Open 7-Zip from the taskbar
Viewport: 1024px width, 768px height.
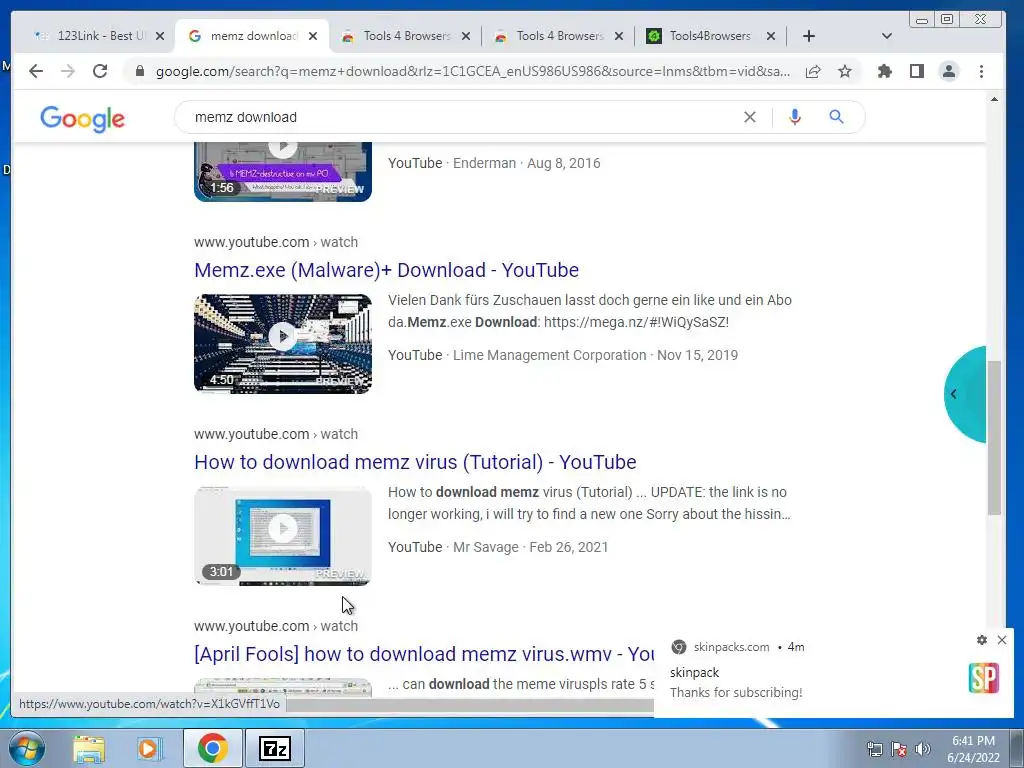(275, 748)
